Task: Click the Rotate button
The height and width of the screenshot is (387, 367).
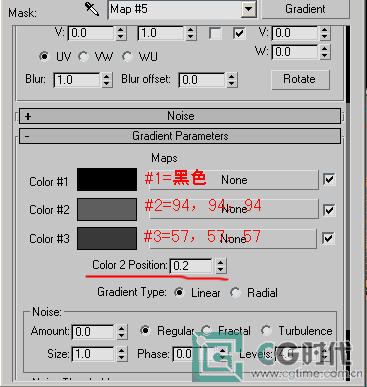Action: coord(300,79)
